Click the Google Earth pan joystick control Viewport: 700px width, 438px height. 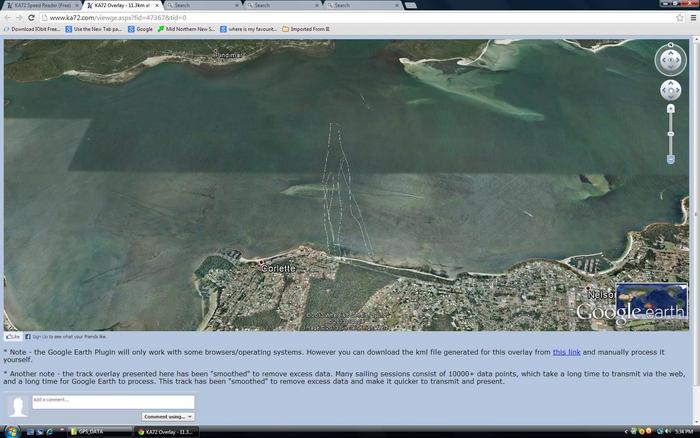click(670, 91)
